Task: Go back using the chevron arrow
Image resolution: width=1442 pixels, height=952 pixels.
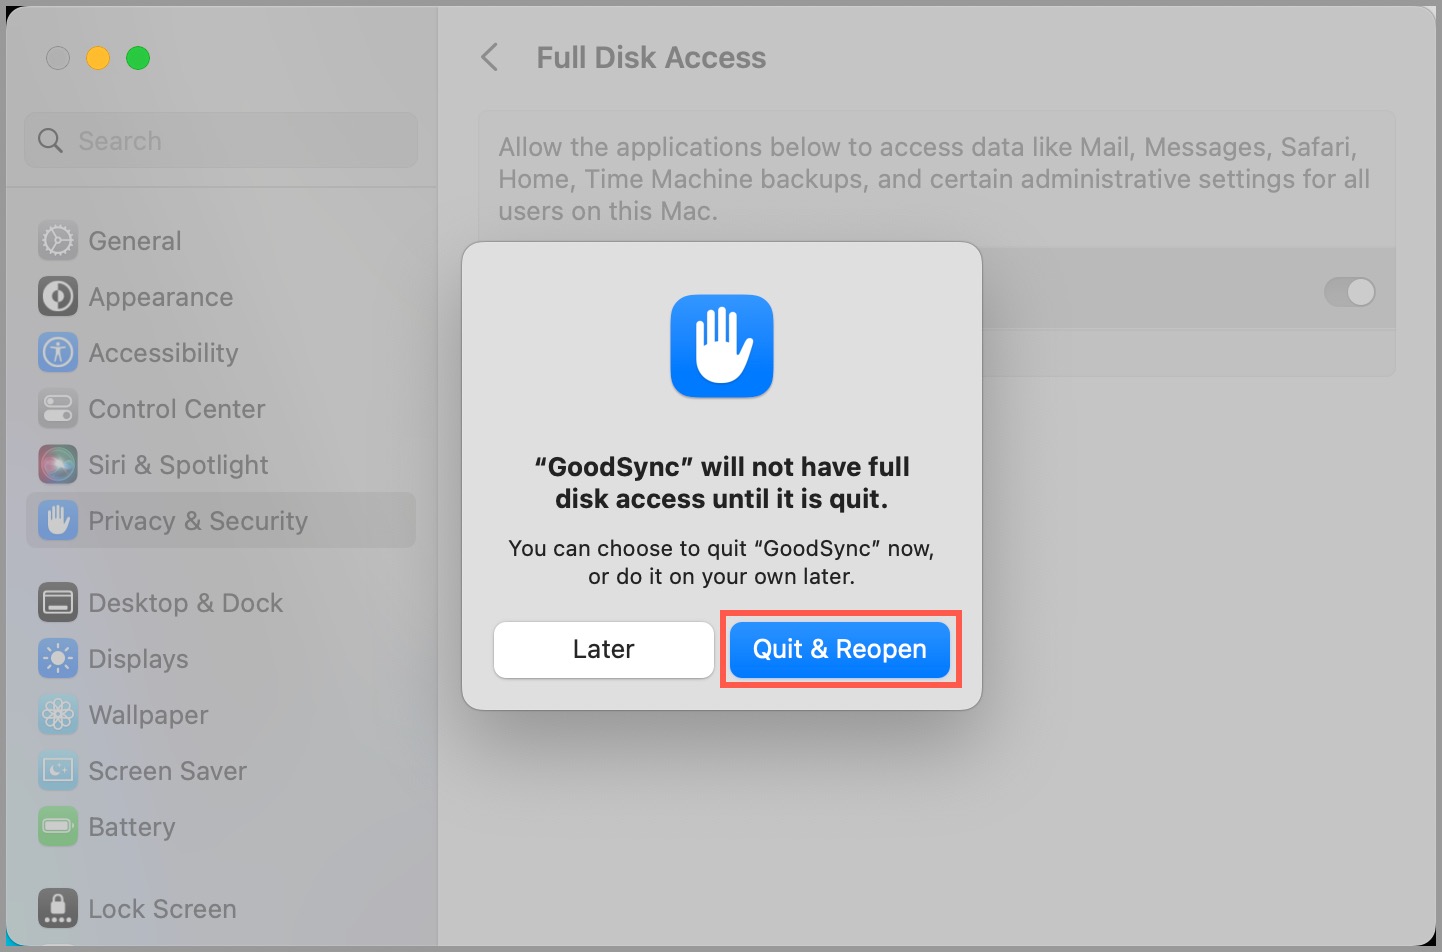Action: click(x=489, y=57)
